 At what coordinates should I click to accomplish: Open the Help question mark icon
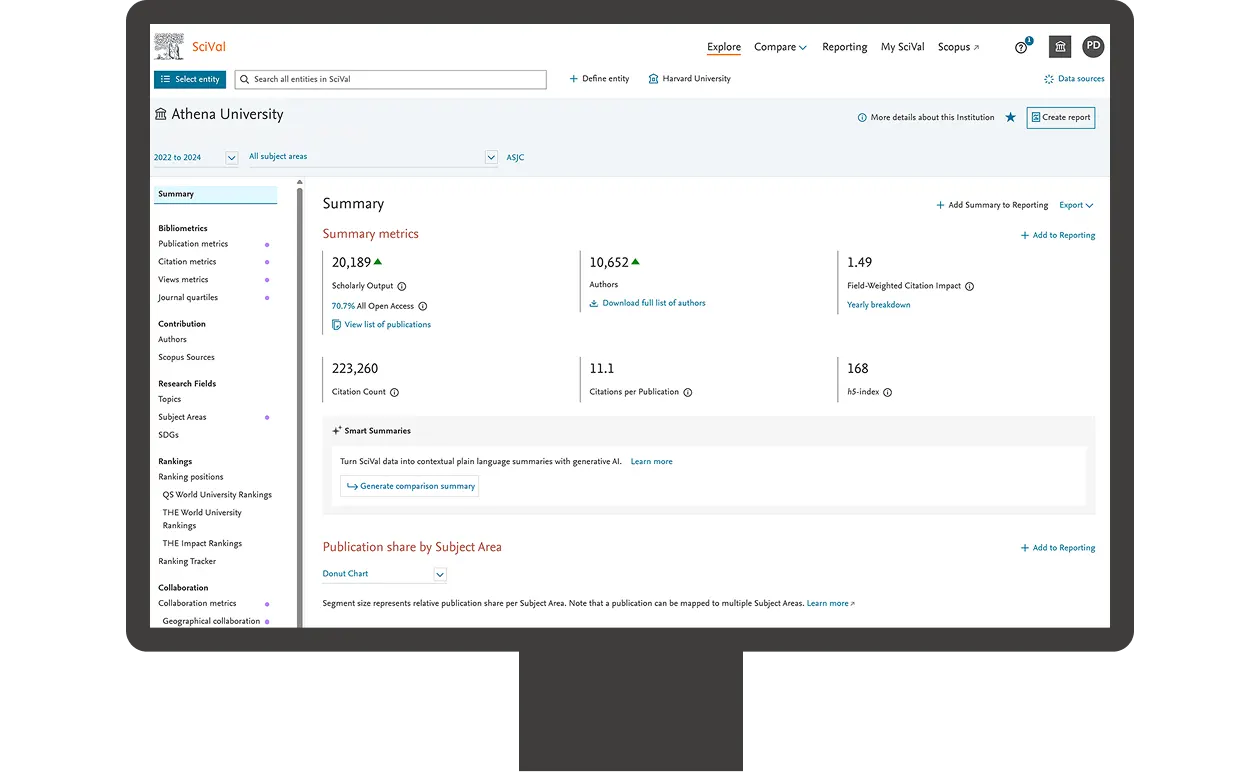(x=1019, y=49)
